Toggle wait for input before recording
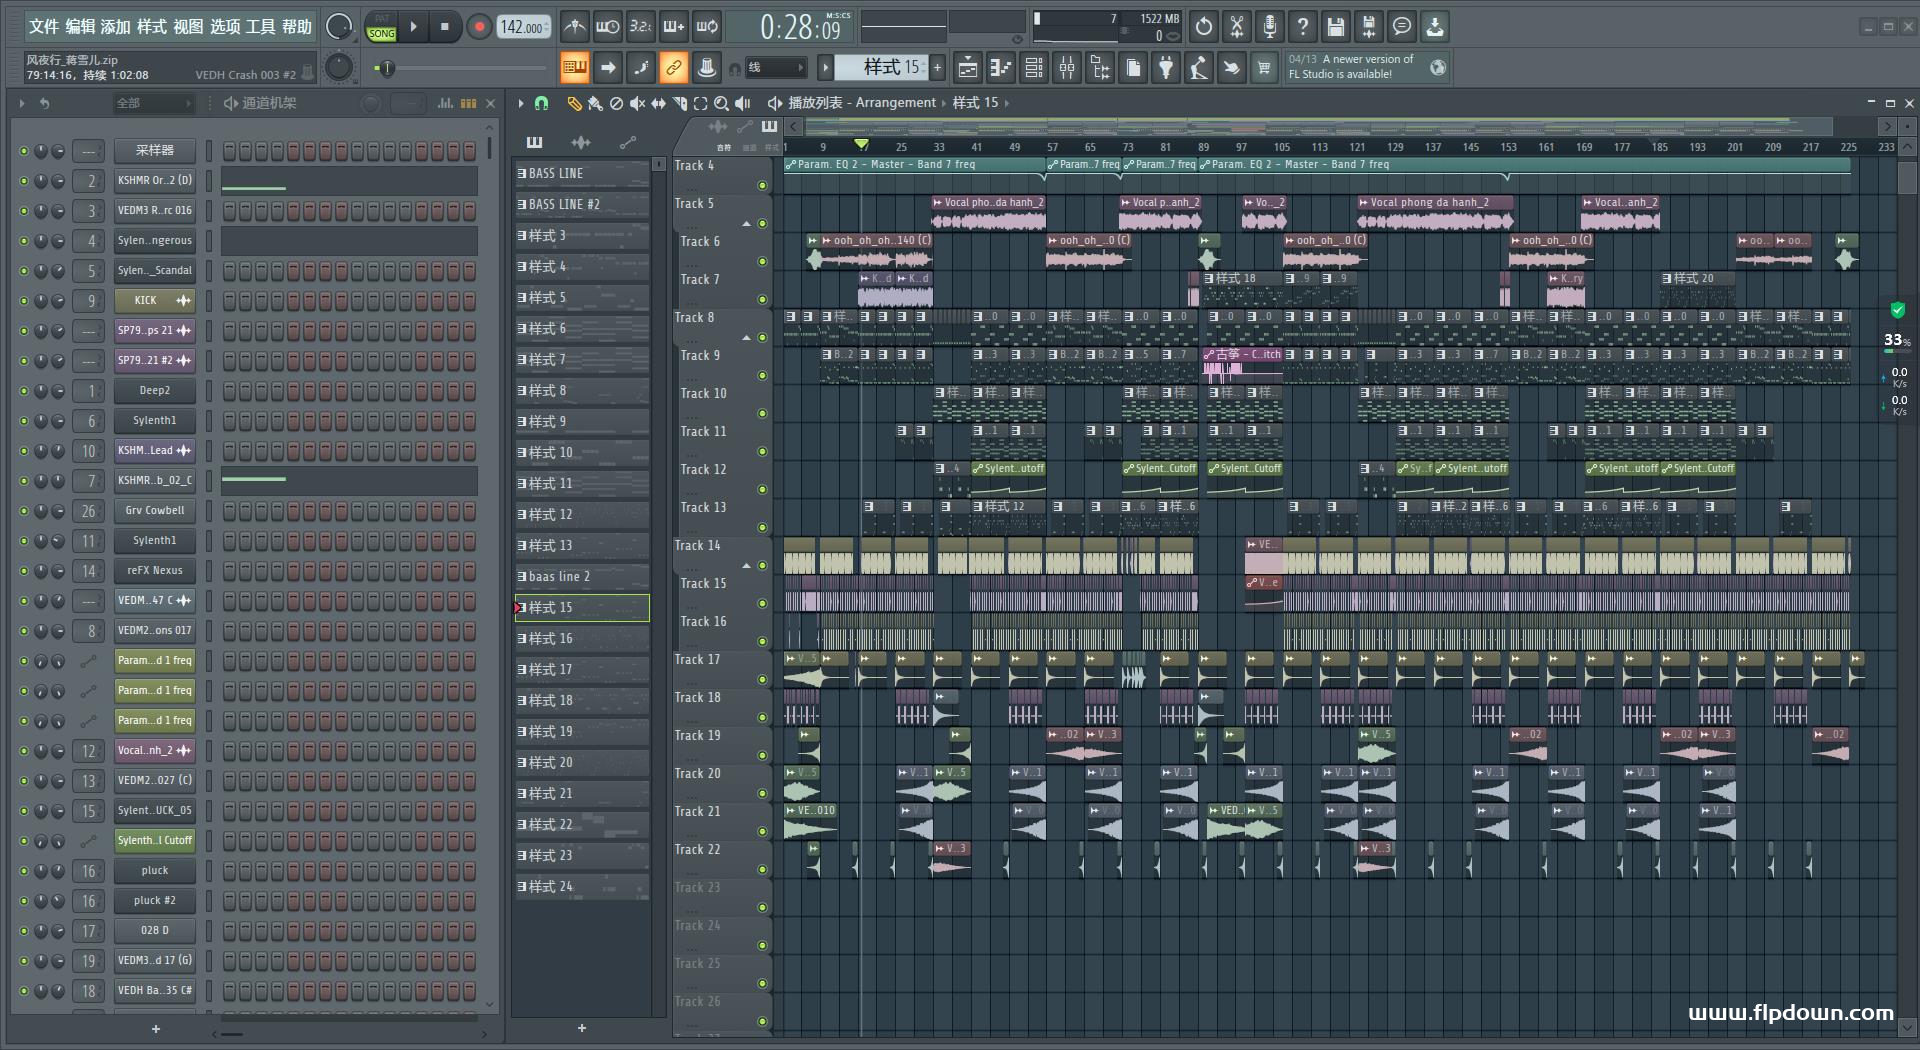Screen dimensions: 1920x1050 [607, 27]
